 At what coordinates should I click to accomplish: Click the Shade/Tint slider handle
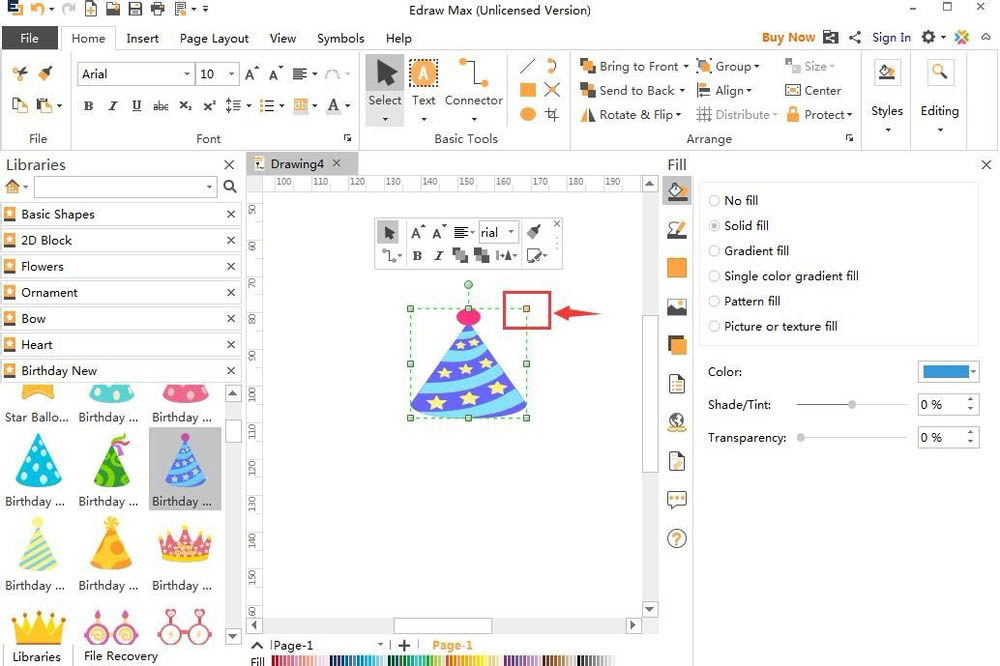[852, 405]
